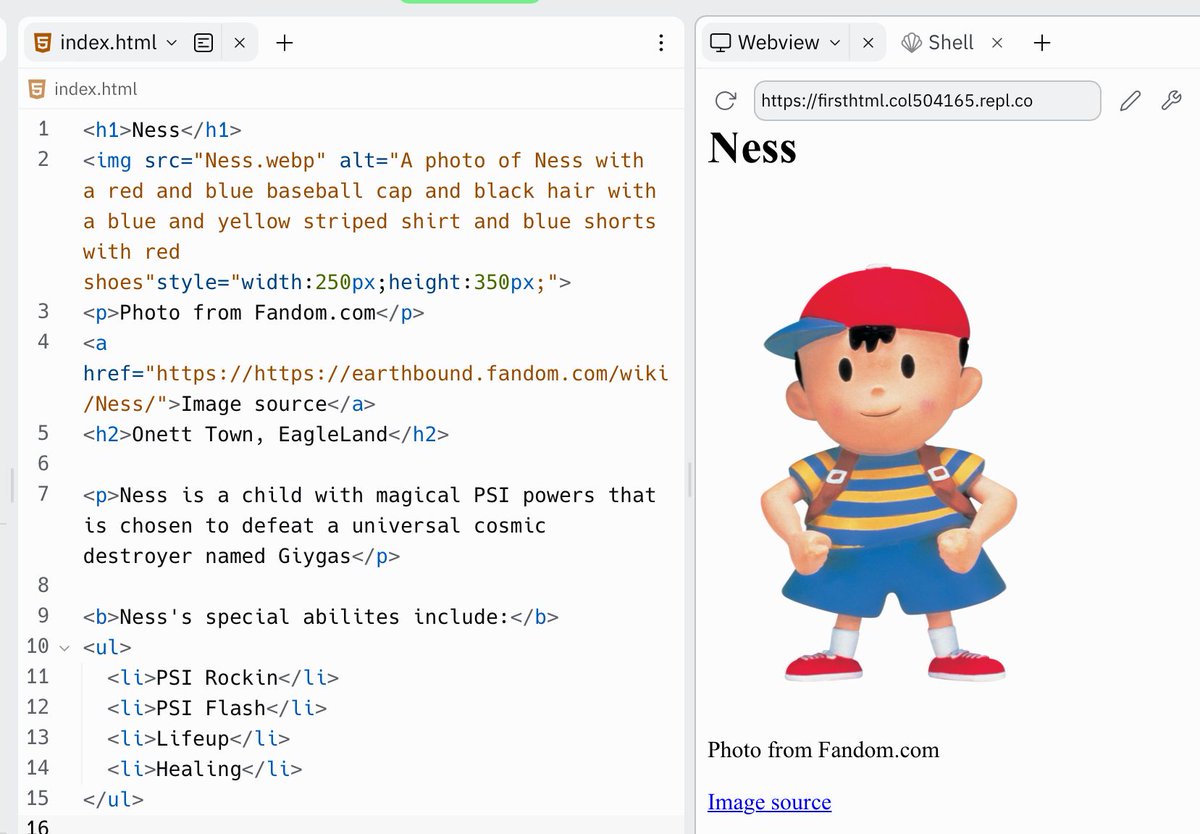This screenshot has height=834, width=1200.
Task: Click the HTML5 icon in index.html tab
Action: (x=42, y=43)
